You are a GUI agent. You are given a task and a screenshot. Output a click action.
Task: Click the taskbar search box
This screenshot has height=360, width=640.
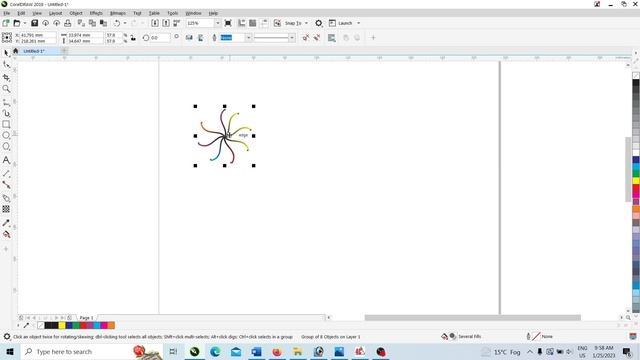[x=92, y=351]
